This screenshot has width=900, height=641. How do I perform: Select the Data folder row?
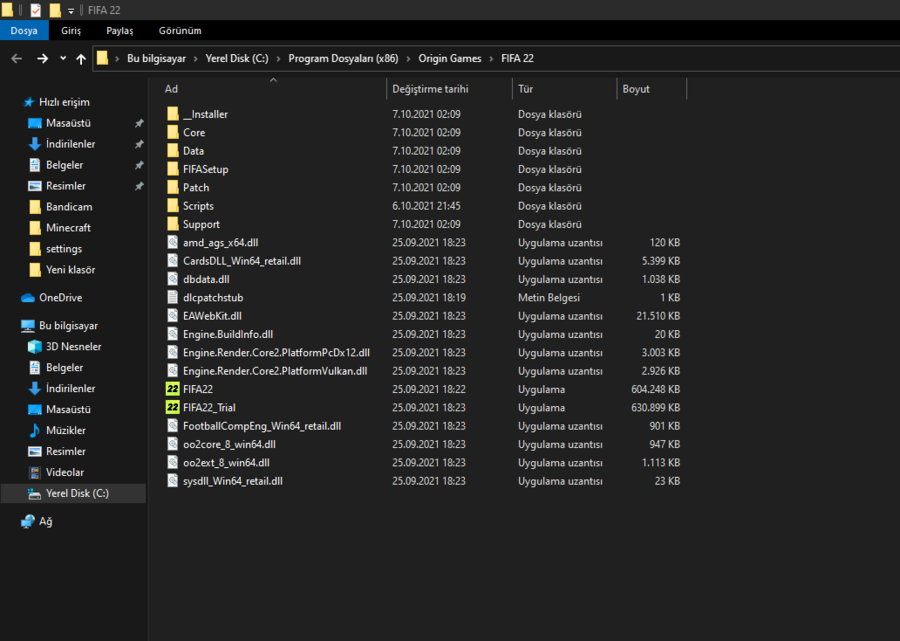point(193,151)
